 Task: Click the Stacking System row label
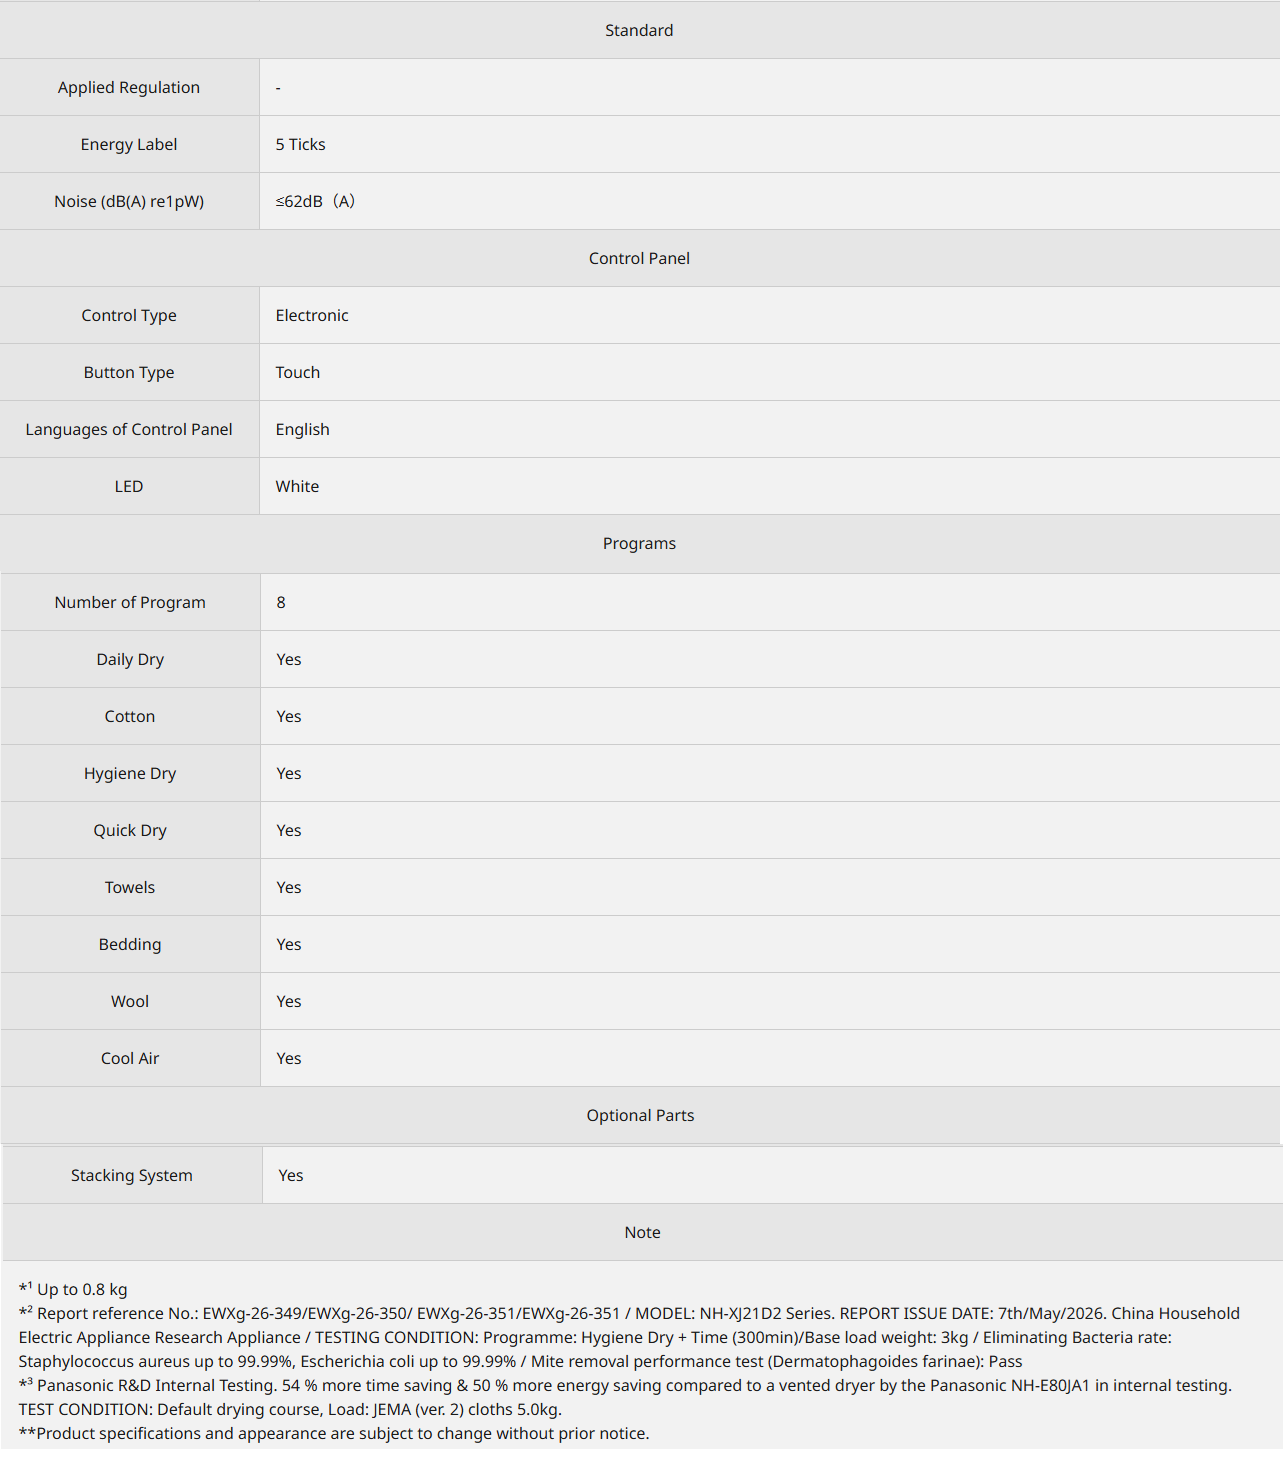point(132,1175)
